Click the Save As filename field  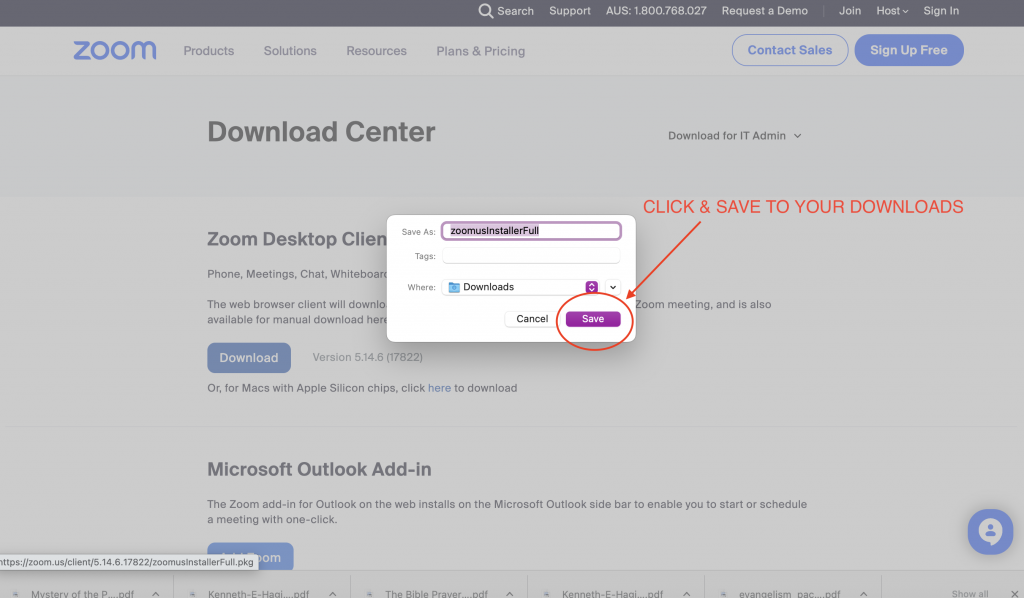tap(531, 230)
